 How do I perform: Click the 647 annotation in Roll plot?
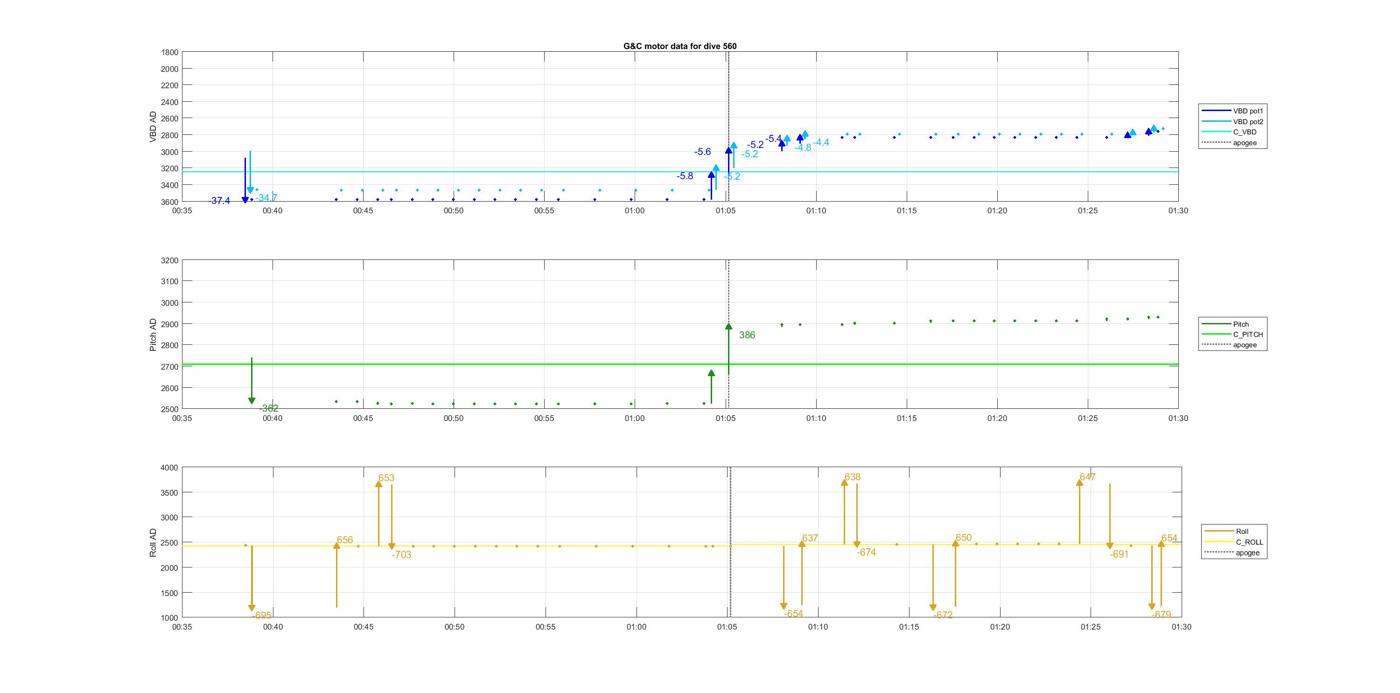pos(1088,477)
